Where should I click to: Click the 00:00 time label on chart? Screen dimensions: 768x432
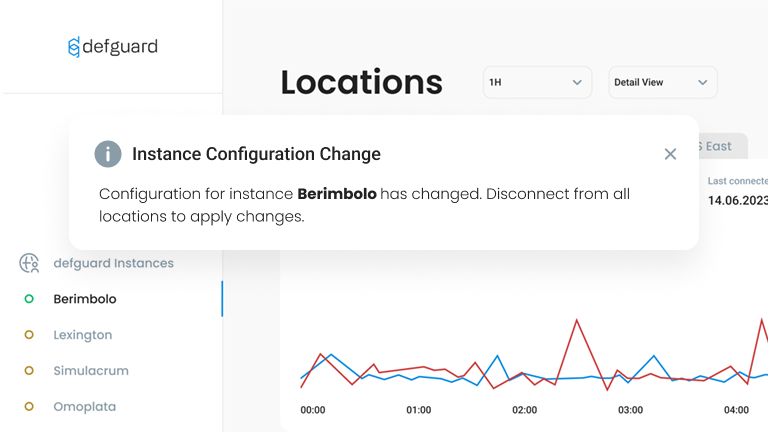coord(313,410)
